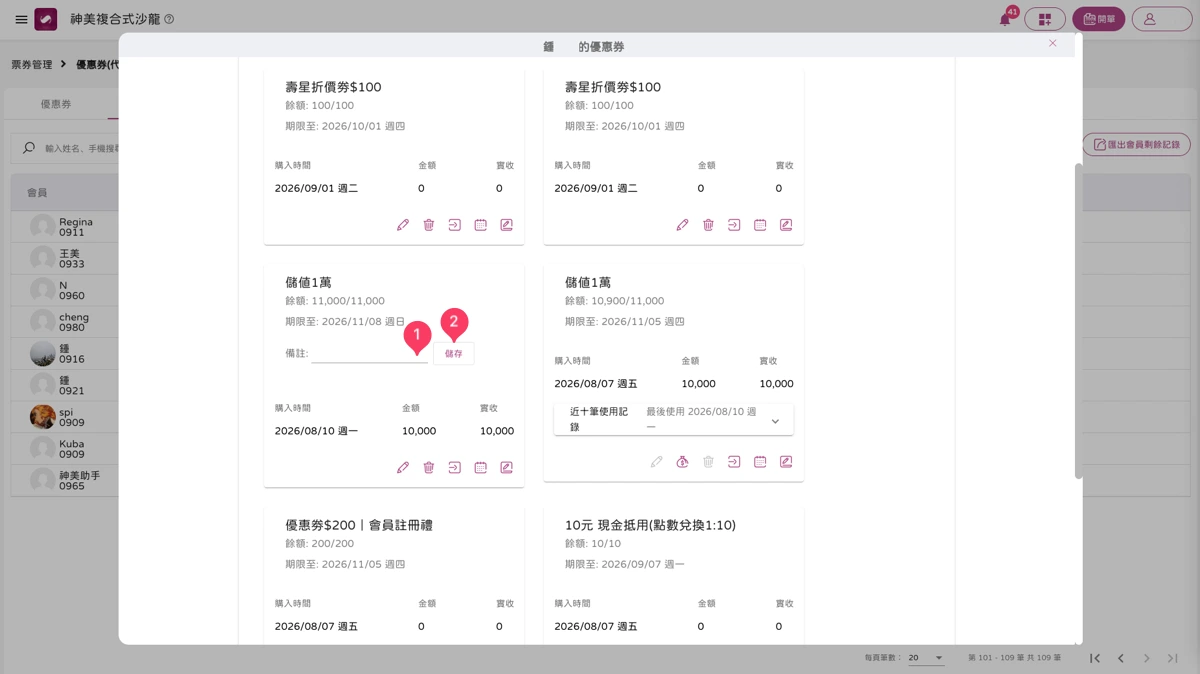Click transfer icon on the 11,000/11,000 儲值1萬 card
This screenshot has height=674, width=1200.
pos(455,467)
